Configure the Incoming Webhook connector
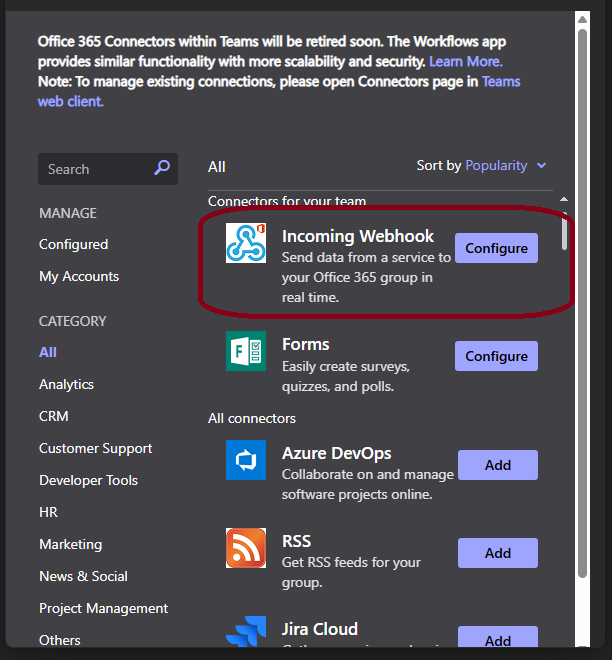 (496, 248)
